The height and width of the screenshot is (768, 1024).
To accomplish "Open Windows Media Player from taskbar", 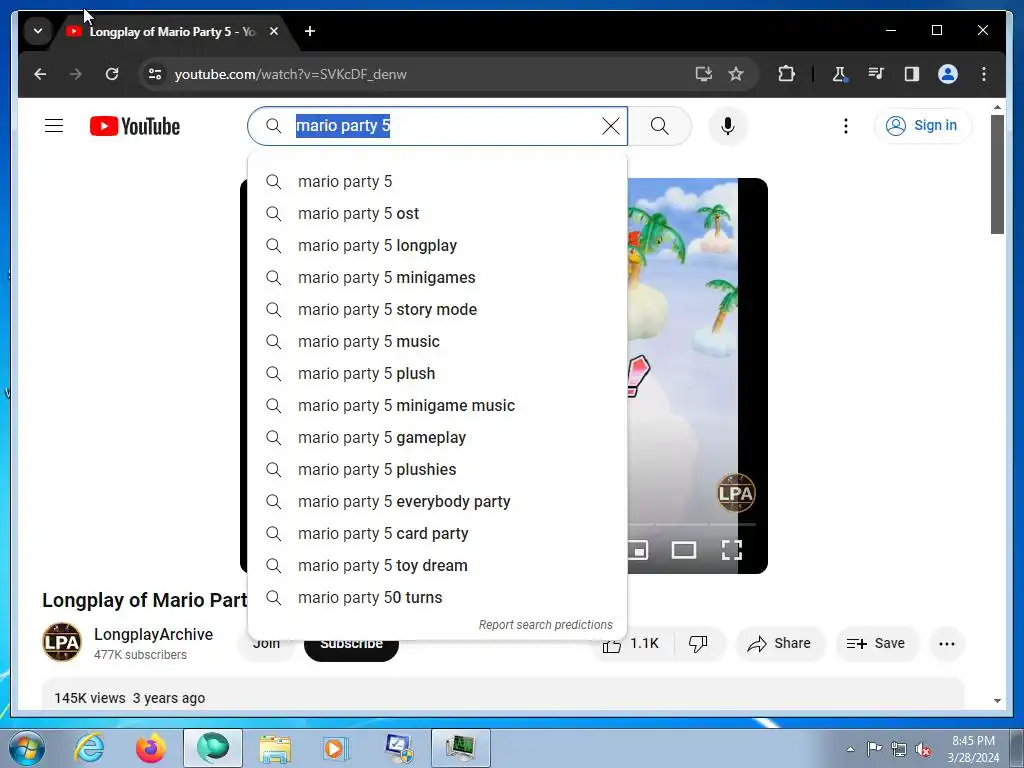I will 336,748.
